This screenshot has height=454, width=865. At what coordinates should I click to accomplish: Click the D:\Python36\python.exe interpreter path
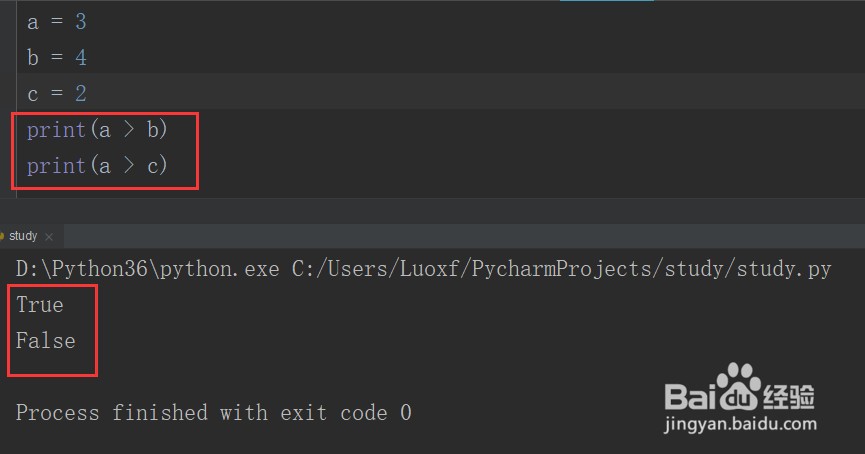[x=147, y=269]
